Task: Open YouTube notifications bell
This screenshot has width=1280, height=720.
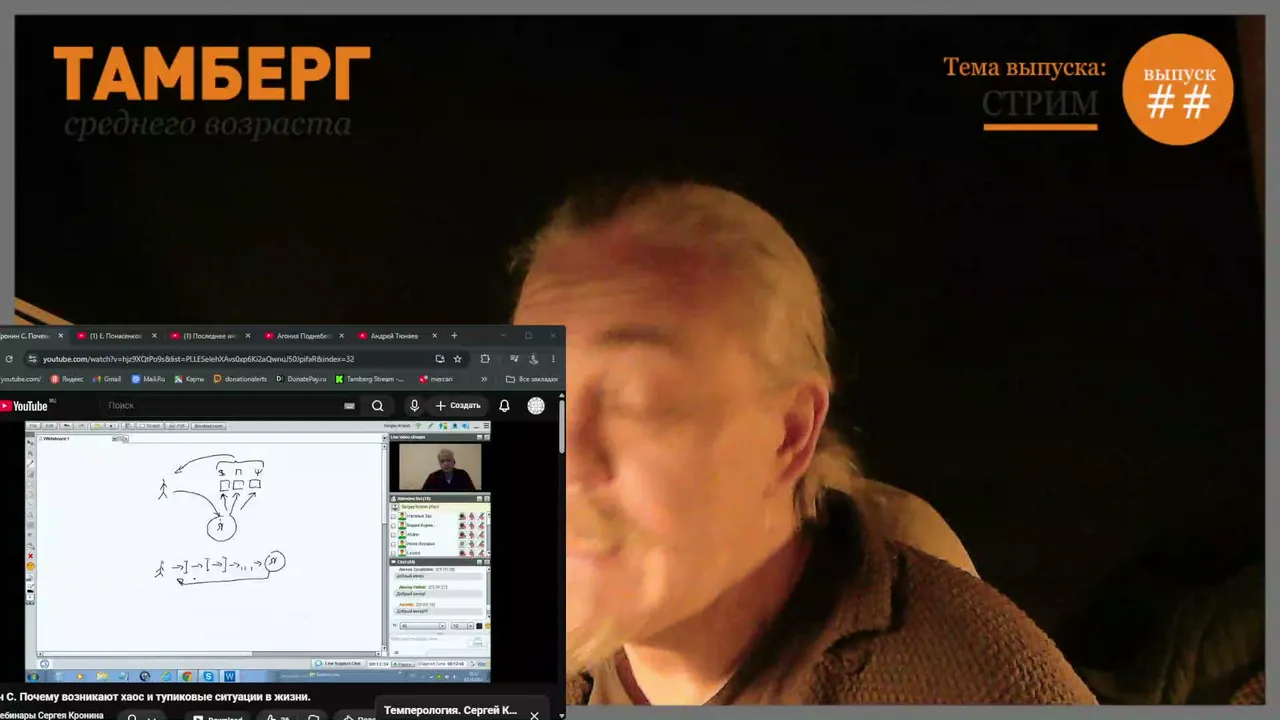Action: click(x=505, y=406)
